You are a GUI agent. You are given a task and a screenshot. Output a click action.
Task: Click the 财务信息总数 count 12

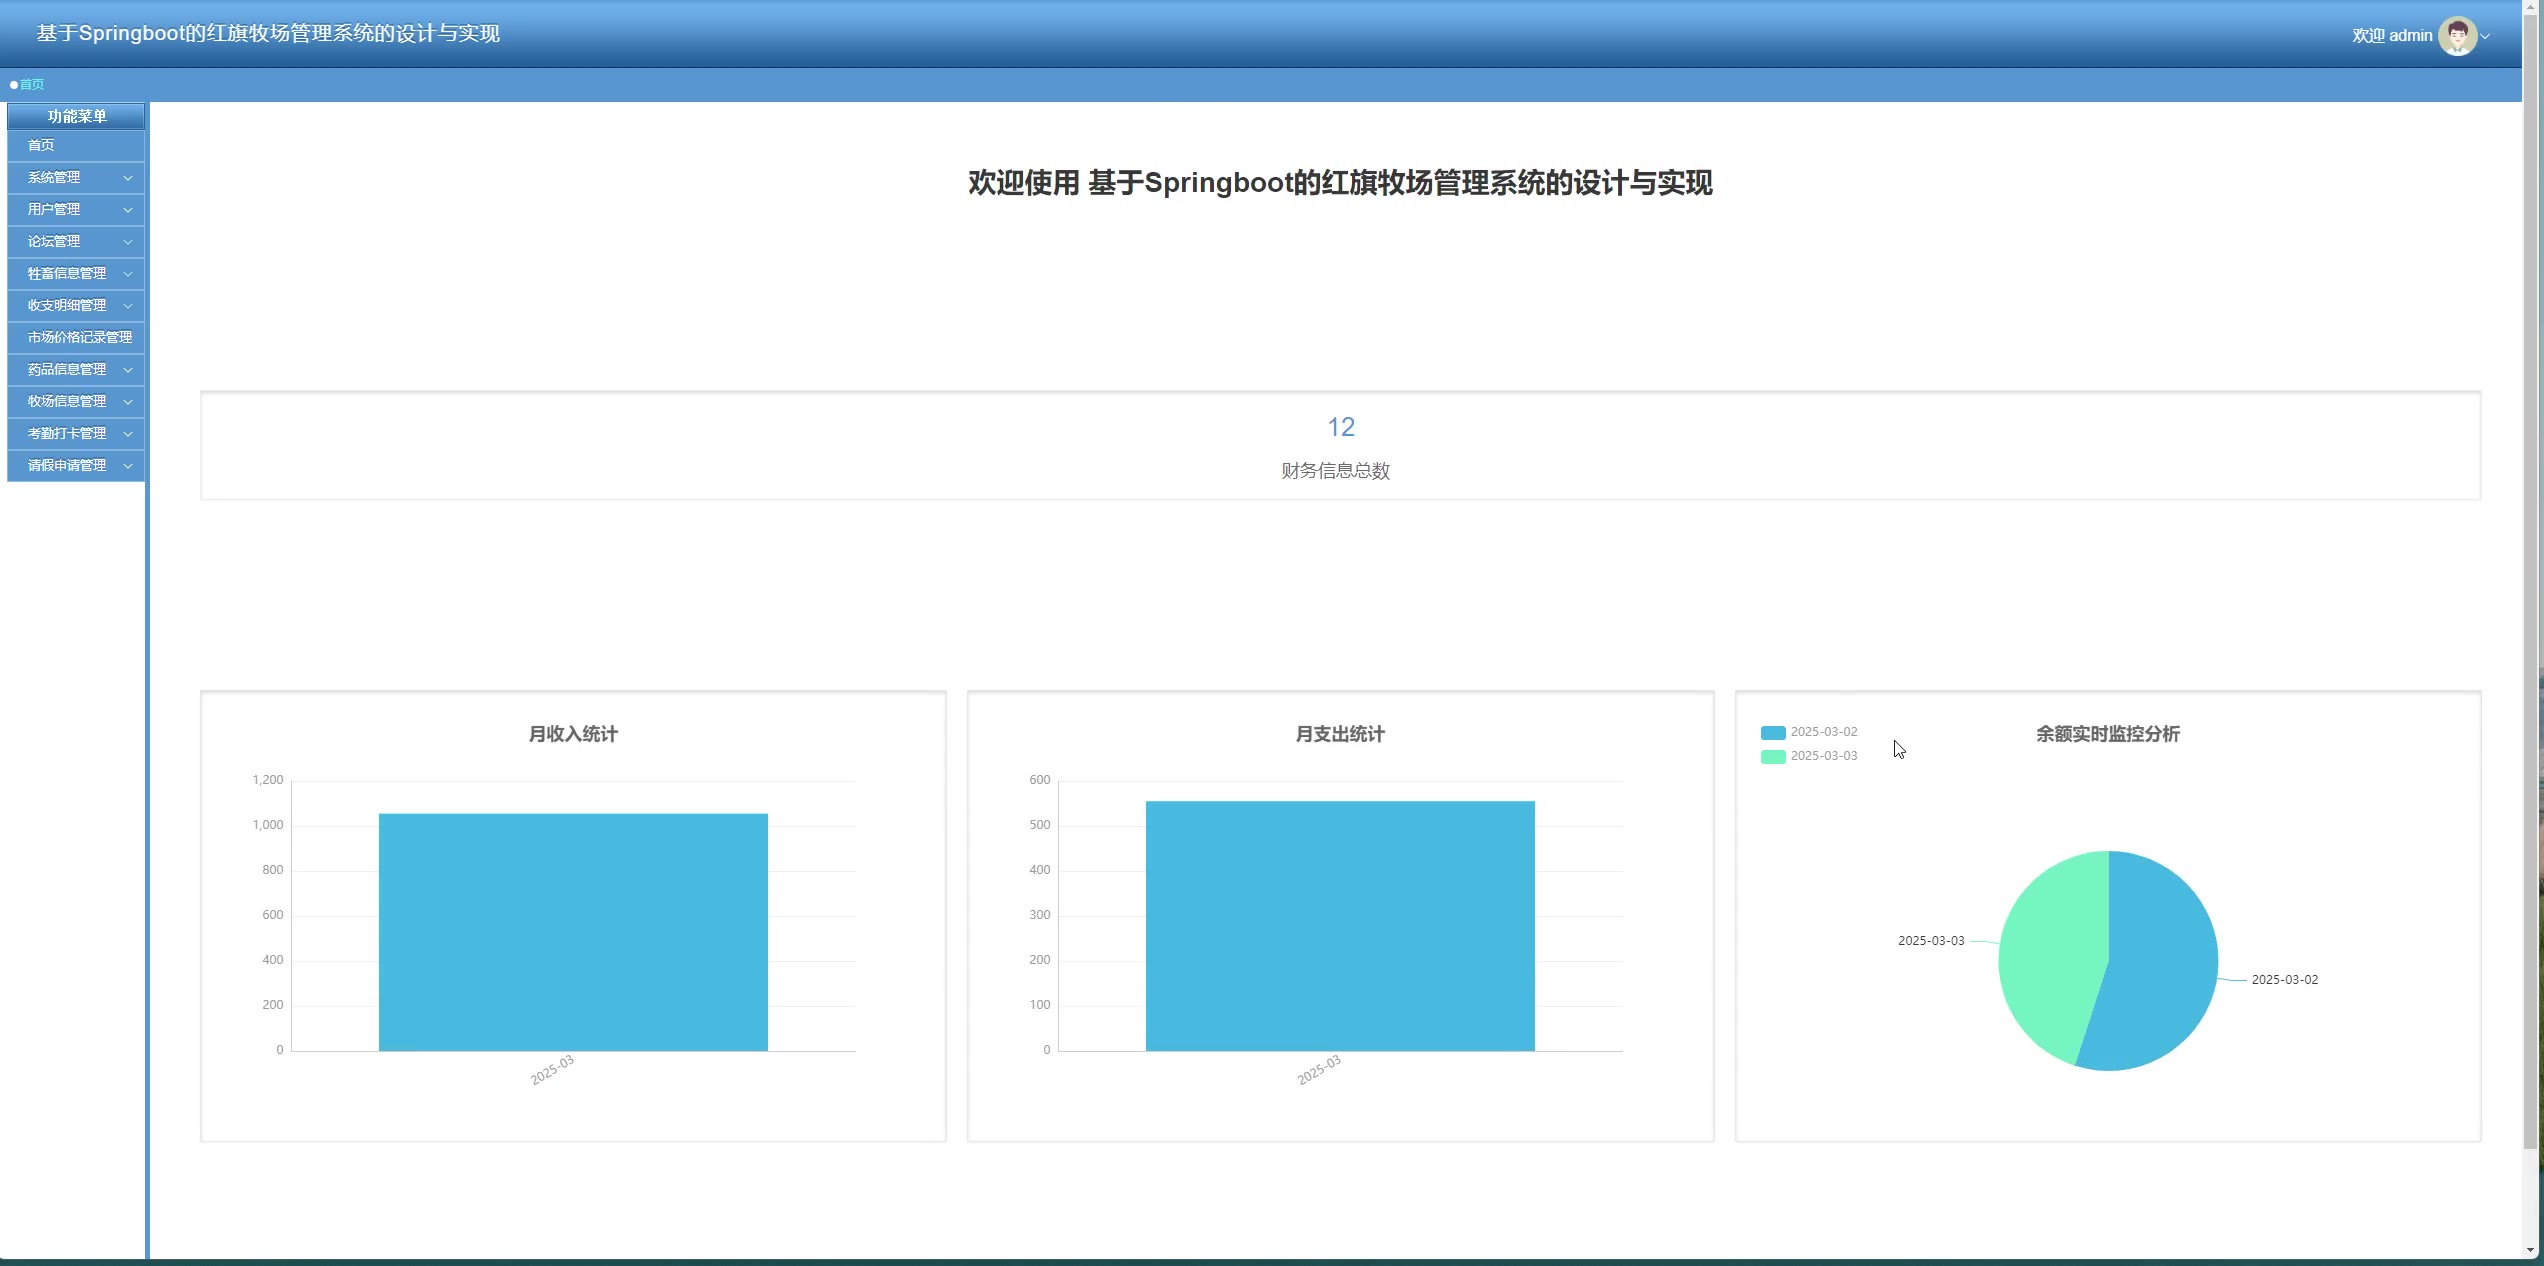1340,428
